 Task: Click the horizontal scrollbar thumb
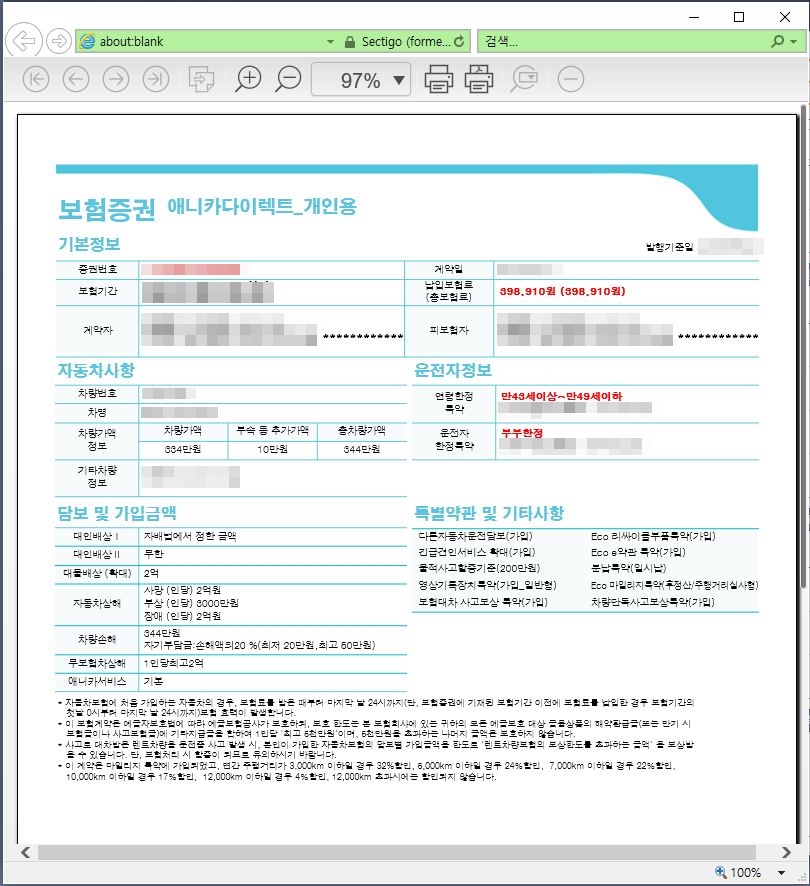point(397,852)
